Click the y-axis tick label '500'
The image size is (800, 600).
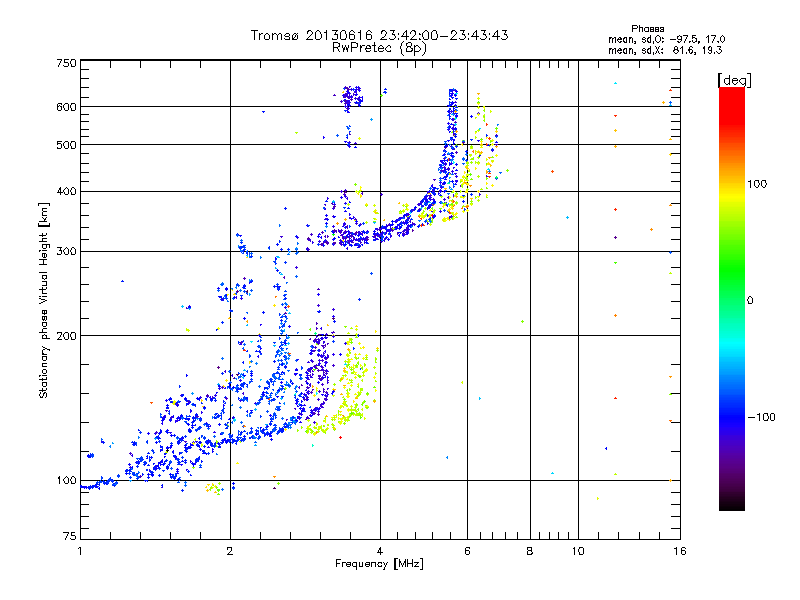(x=66, y=145)
